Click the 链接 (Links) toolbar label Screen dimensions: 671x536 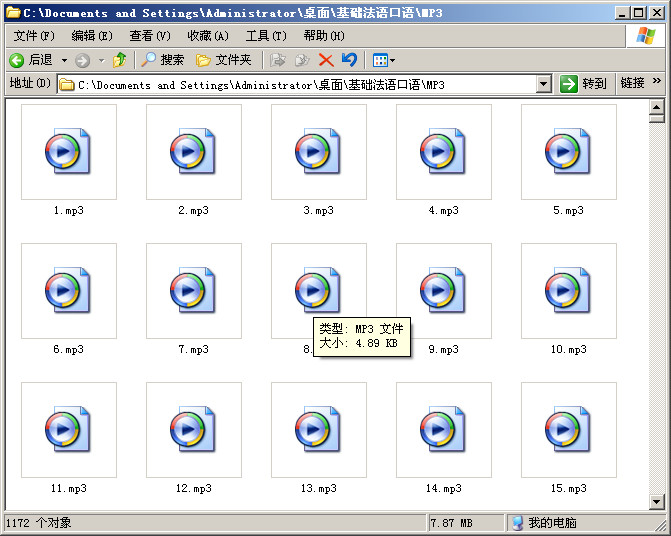click(632, 83)
